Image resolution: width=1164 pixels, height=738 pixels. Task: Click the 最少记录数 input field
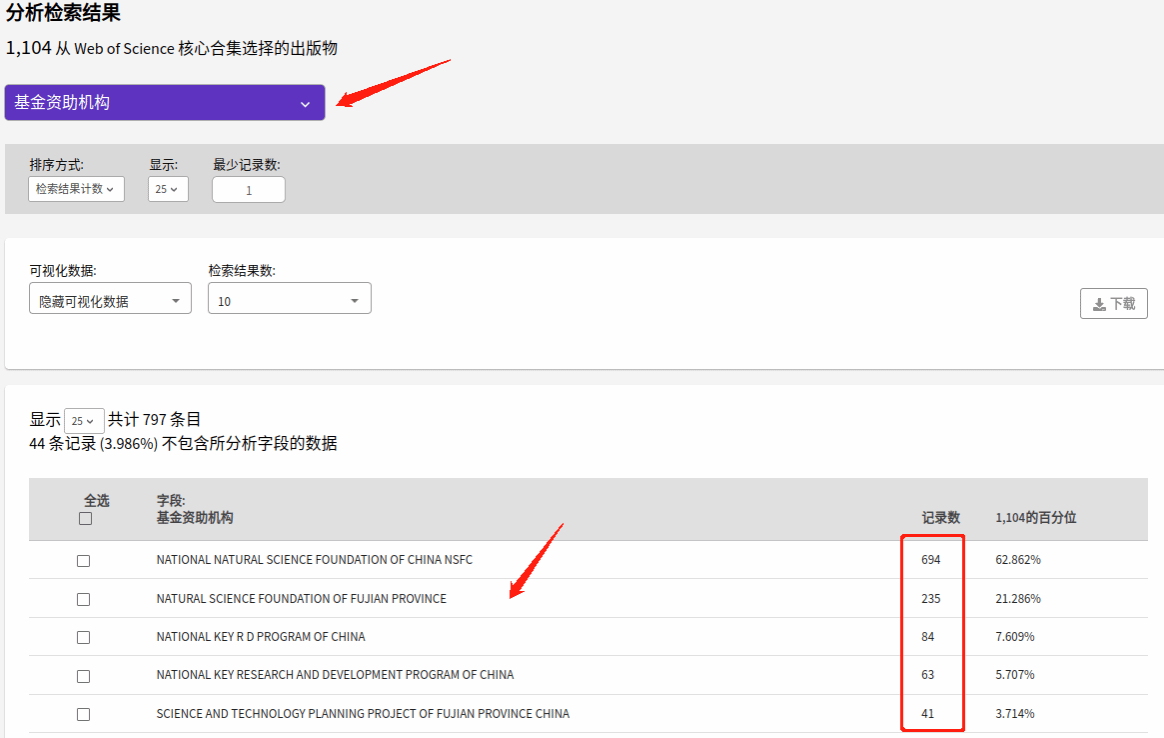click(x=249, y=190)
